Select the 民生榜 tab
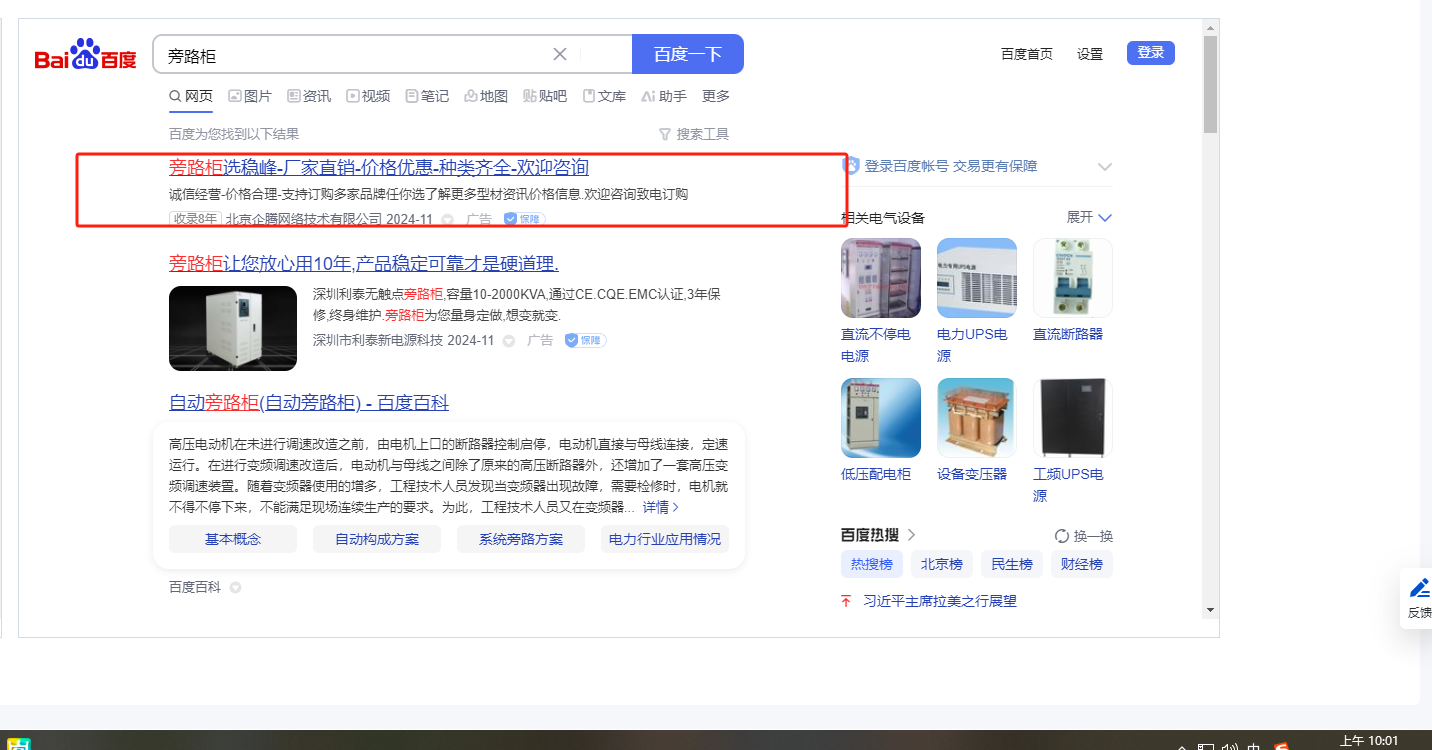This screenshot has width=1432, height=750. (x=1012, y=564)
